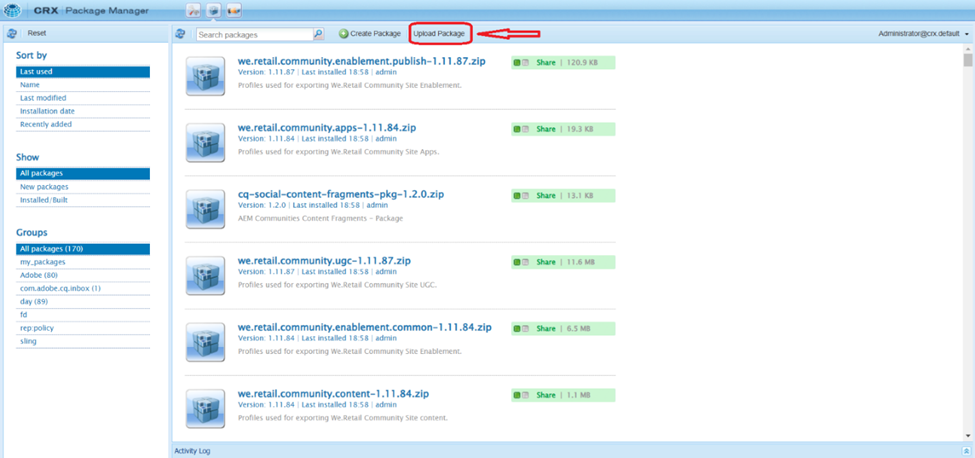Screen dimensions: 975x458
Task: Select the All packages (170) group
Action: click(83, 249)
